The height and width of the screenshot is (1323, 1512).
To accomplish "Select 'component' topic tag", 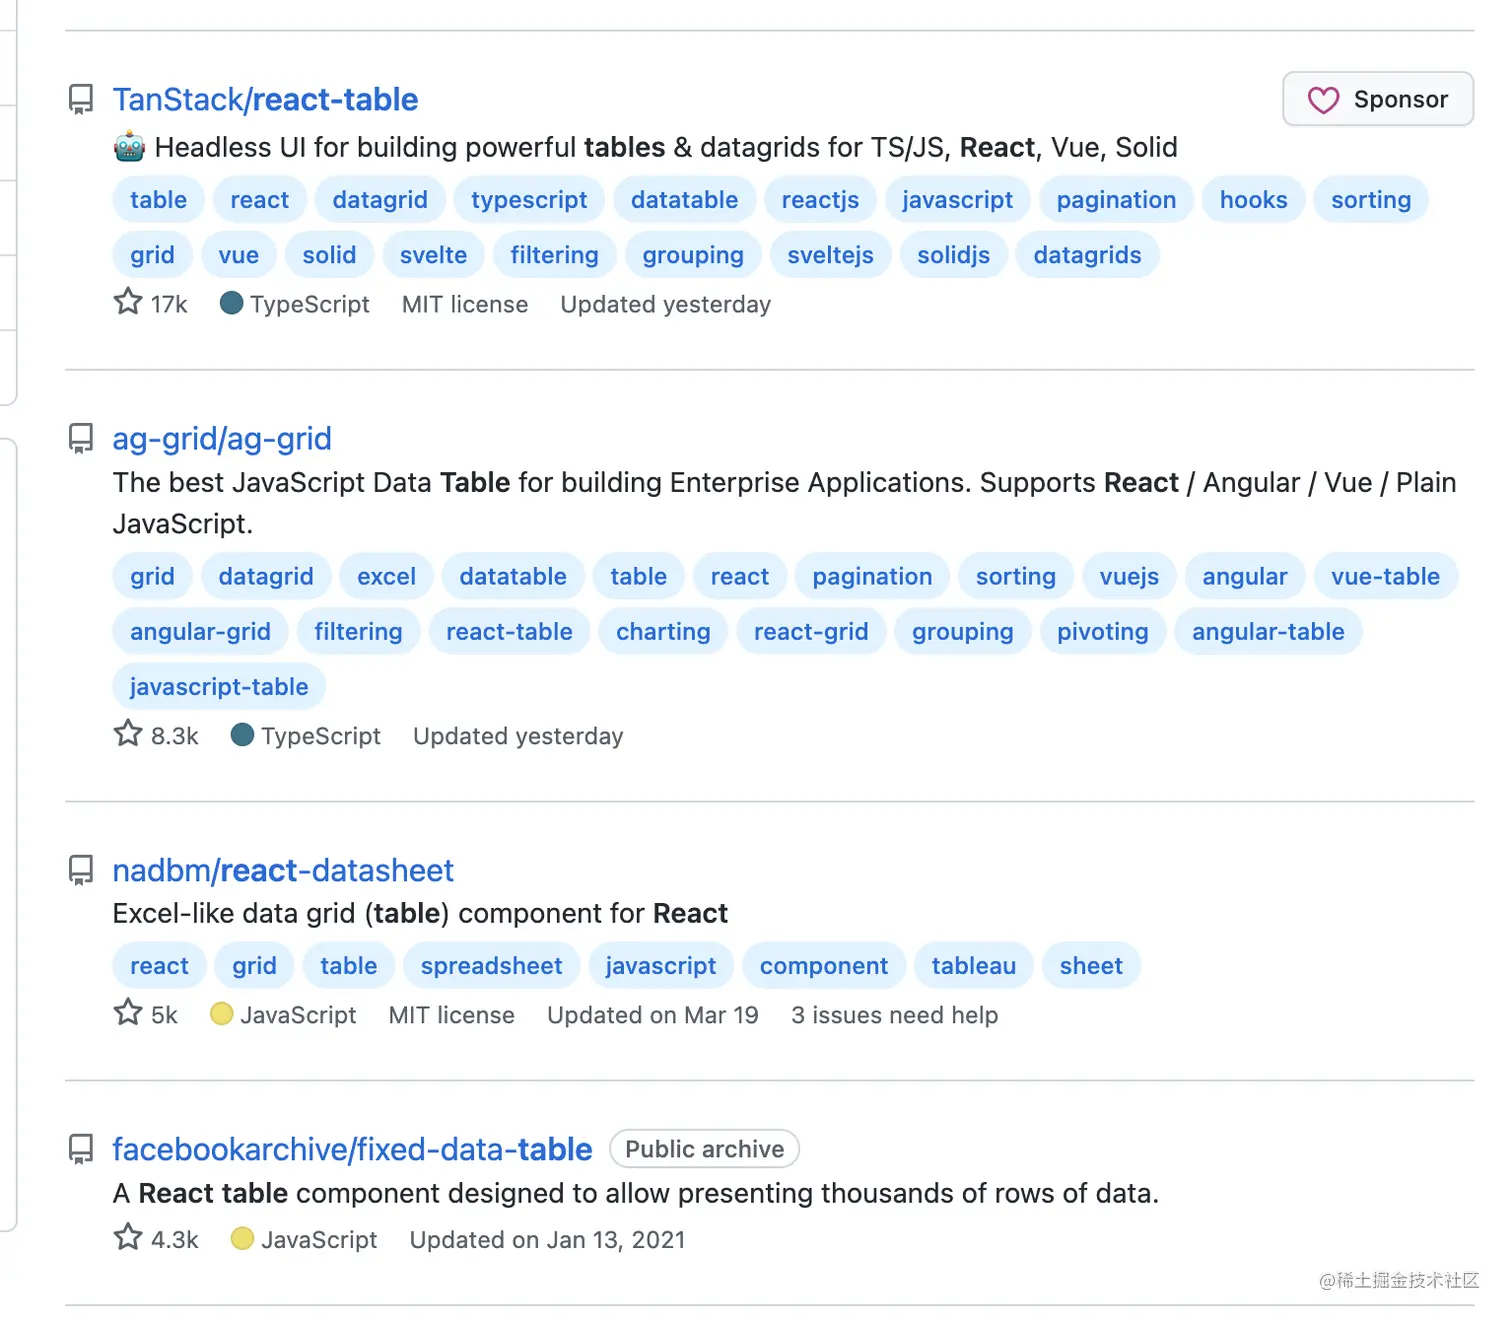I will click(823, 965).
